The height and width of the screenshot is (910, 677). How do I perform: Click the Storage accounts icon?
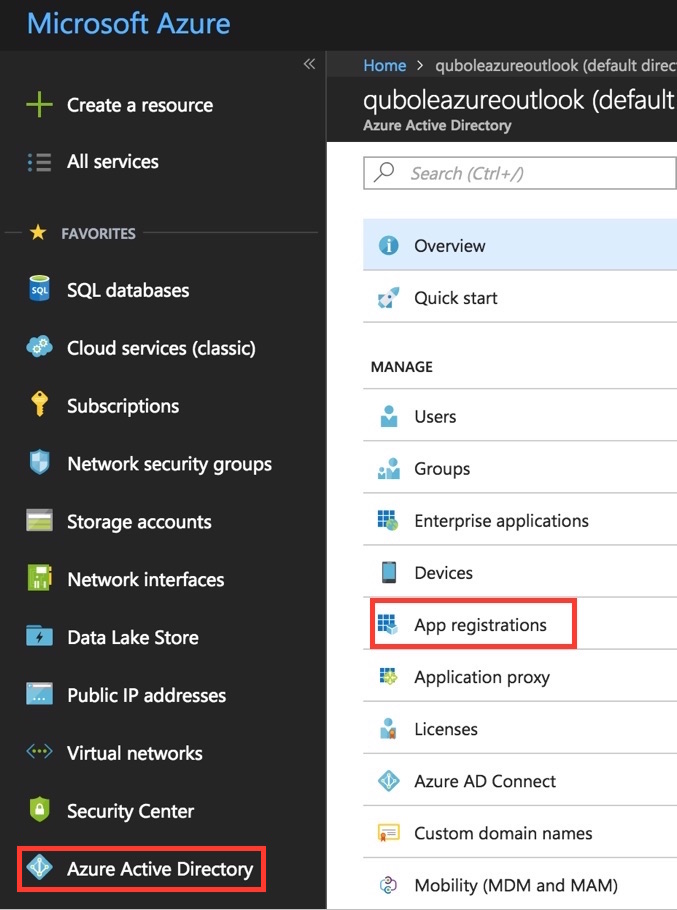click(x=39, y=521)
